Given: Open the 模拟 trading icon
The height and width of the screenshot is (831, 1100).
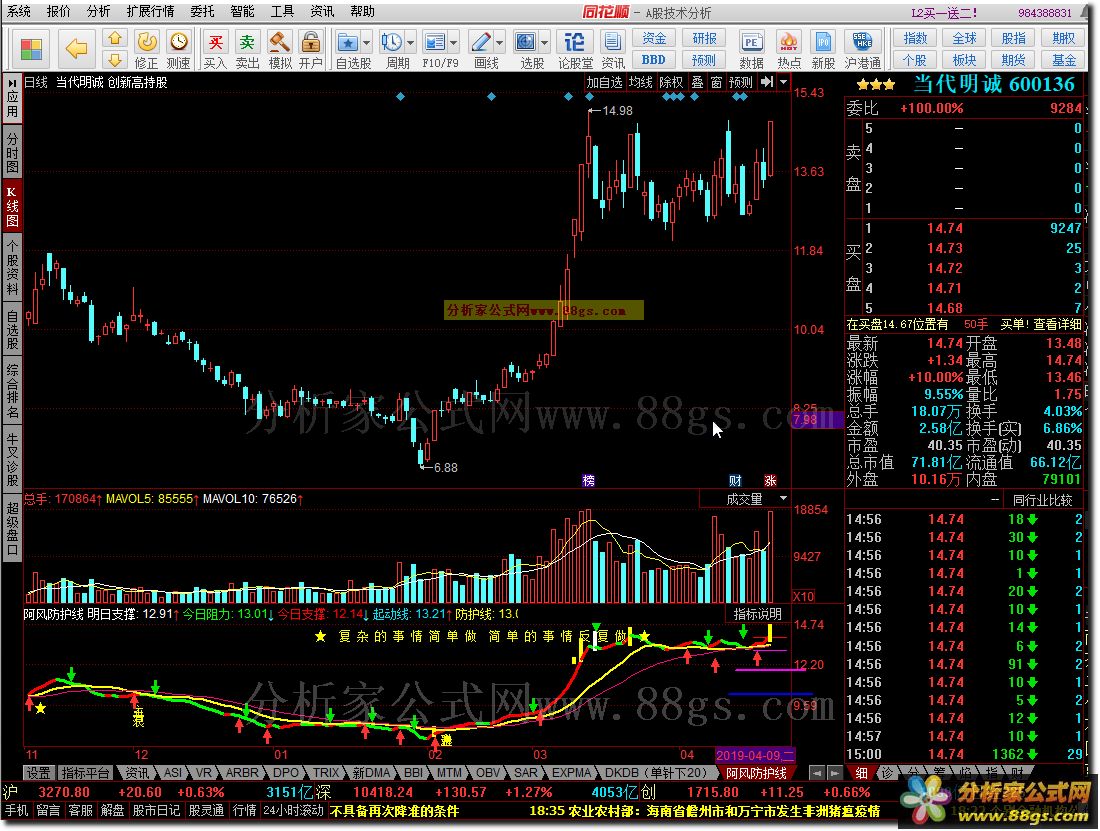Looking at the screenshot, I should tap(280, 49).
